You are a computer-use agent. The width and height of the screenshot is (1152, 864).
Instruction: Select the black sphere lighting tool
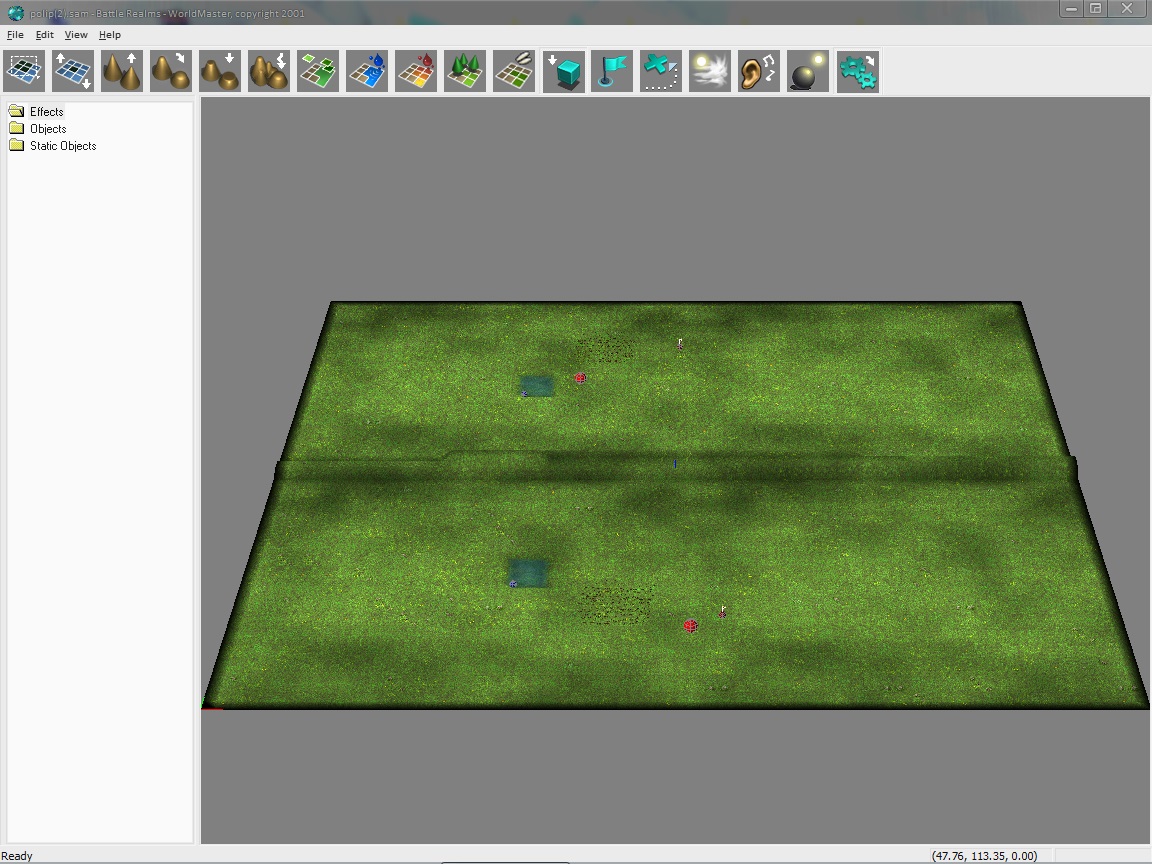point(808,71)
